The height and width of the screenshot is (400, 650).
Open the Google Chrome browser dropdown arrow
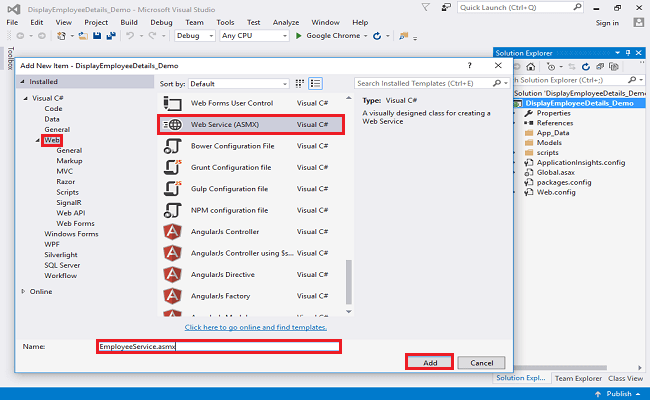pyautogui.click(x=366, y=36)
